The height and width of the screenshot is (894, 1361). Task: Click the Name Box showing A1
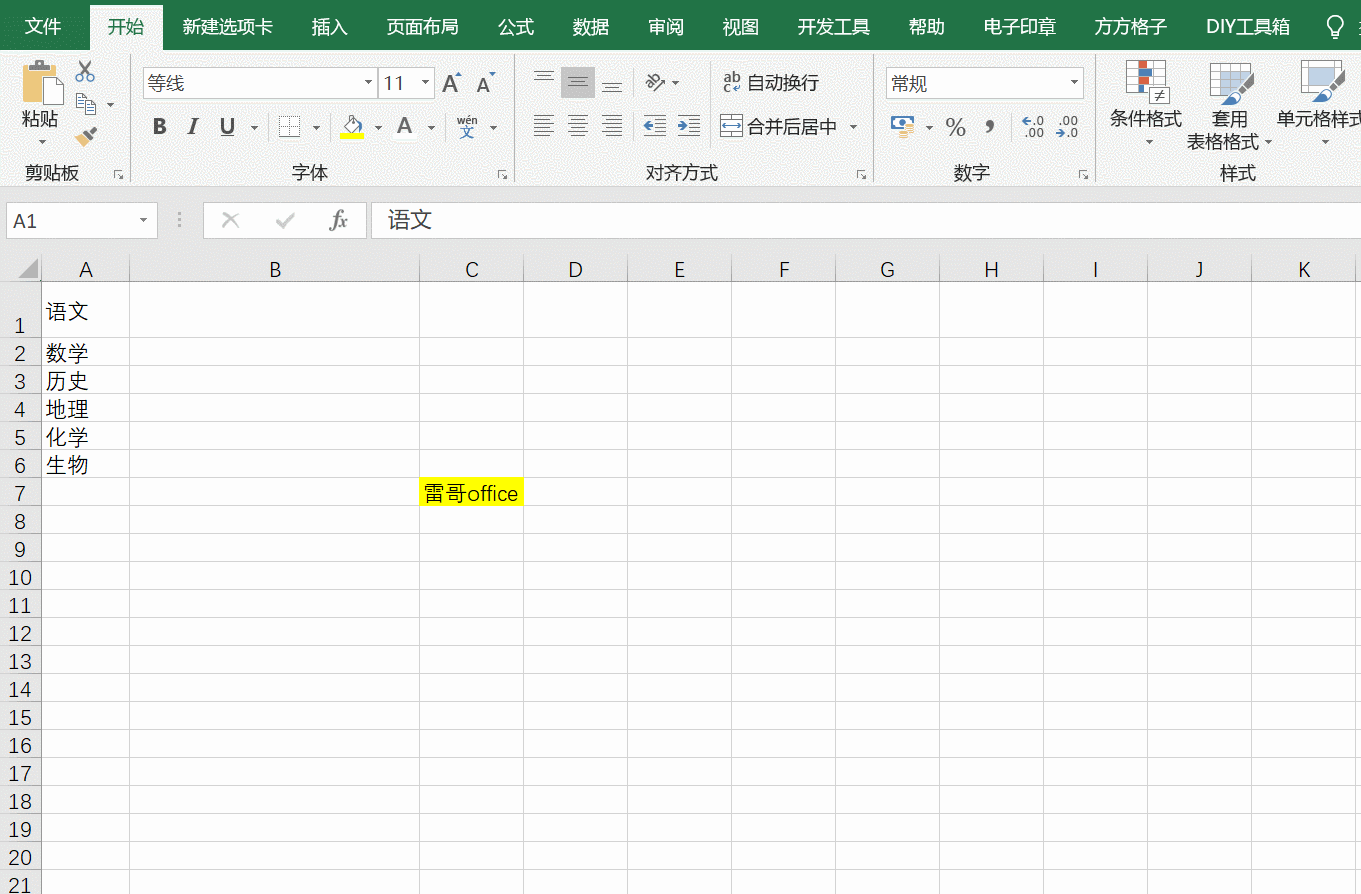(70, 221)
